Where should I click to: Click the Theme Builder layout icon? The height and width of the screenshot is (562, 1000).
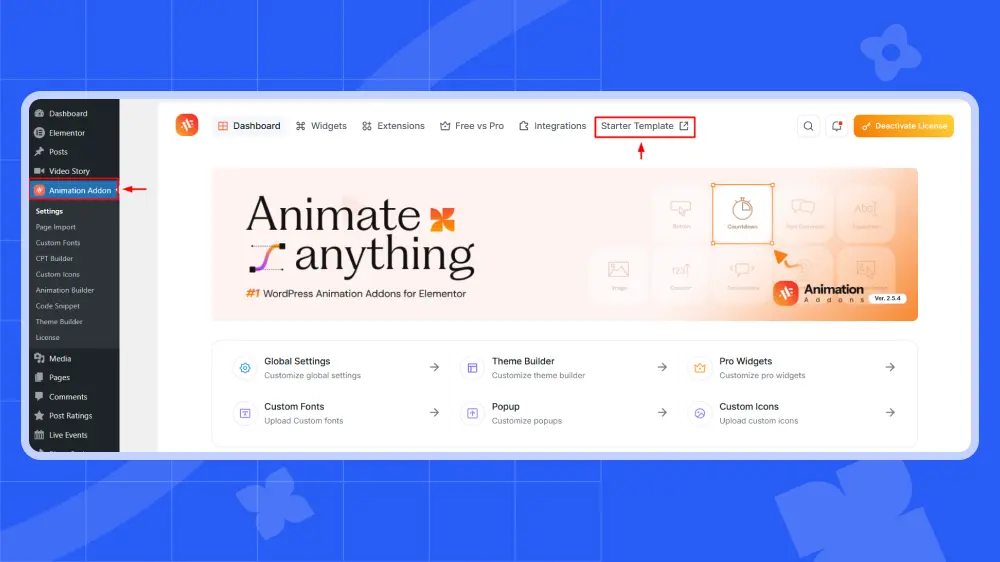pyautogui.click(x=472, y=368)
